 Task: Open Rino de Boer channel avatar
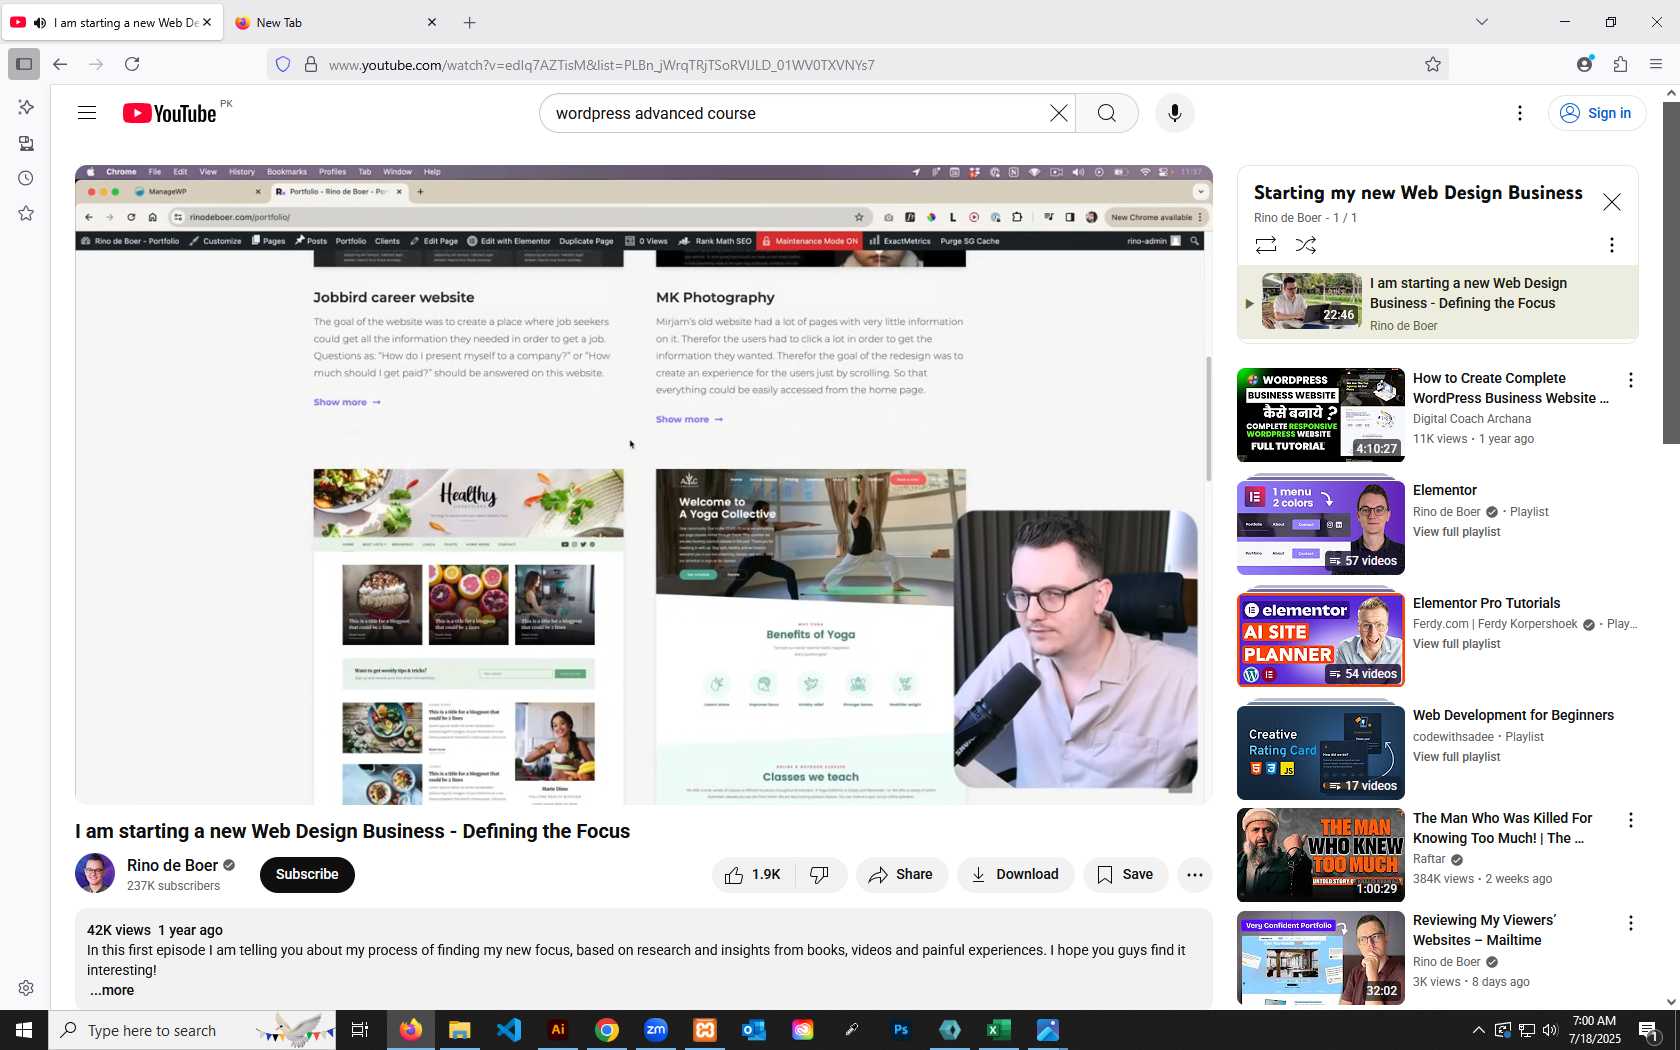tap(95, 874)
